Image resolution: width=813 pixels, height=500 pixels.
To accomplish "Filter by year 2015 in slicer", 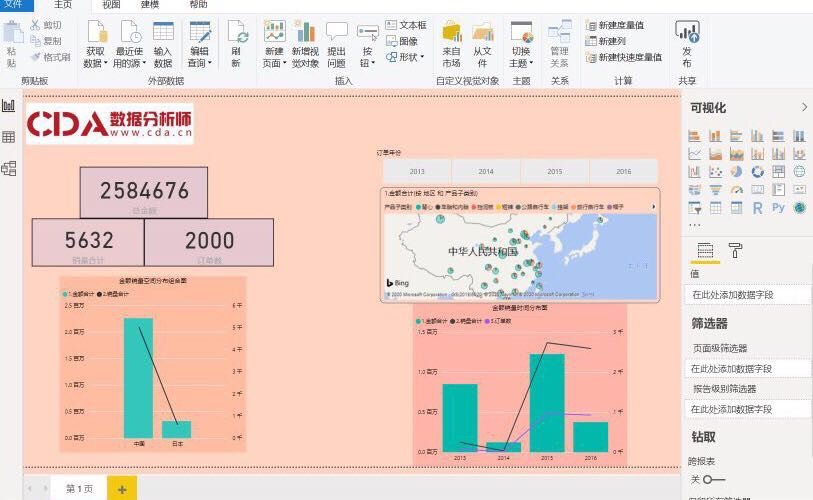I will coord(555,171).
